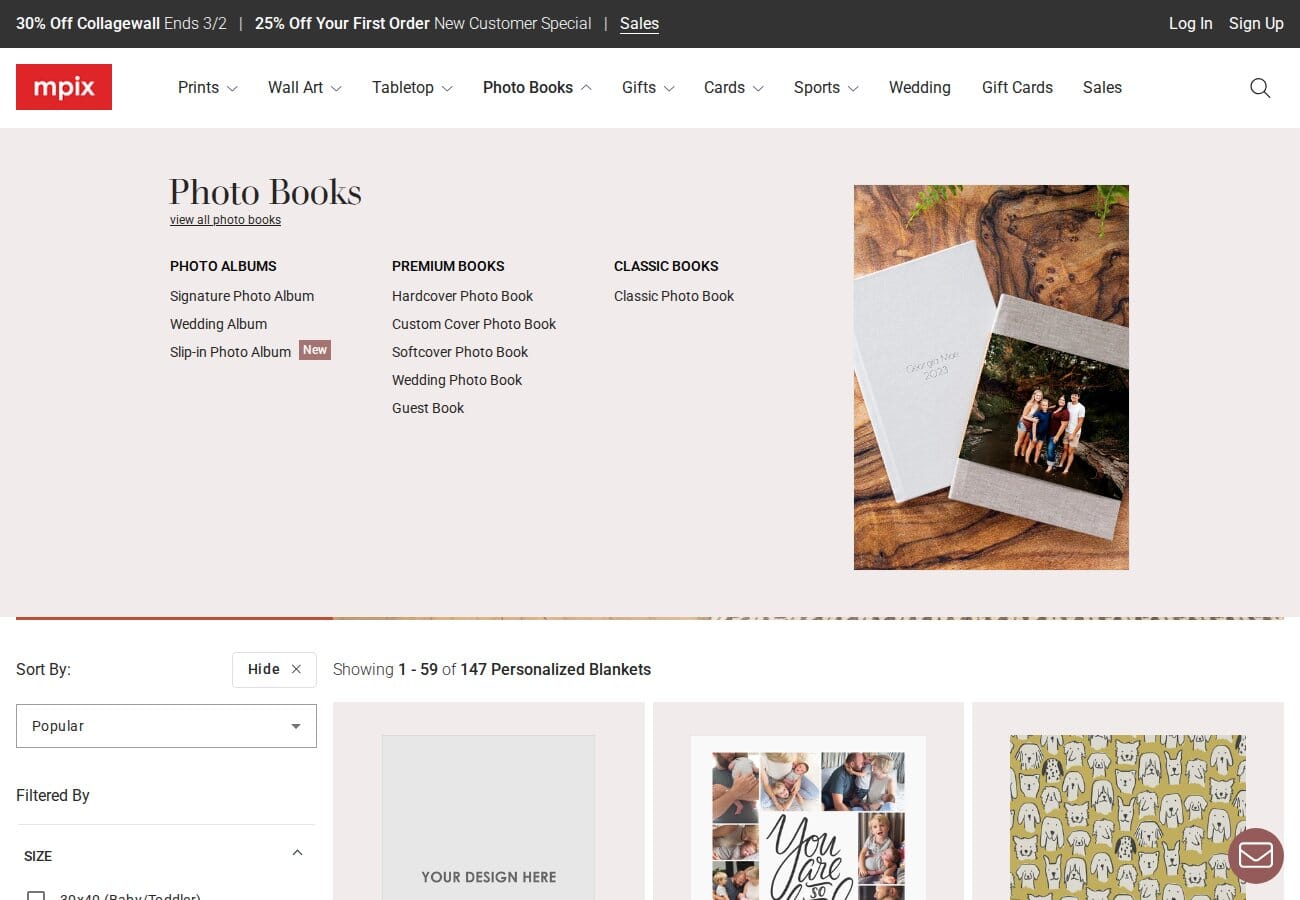This screenshot has height=900, width=1300.
Task: Open the Wedding nav item
Action: (919, 88)
